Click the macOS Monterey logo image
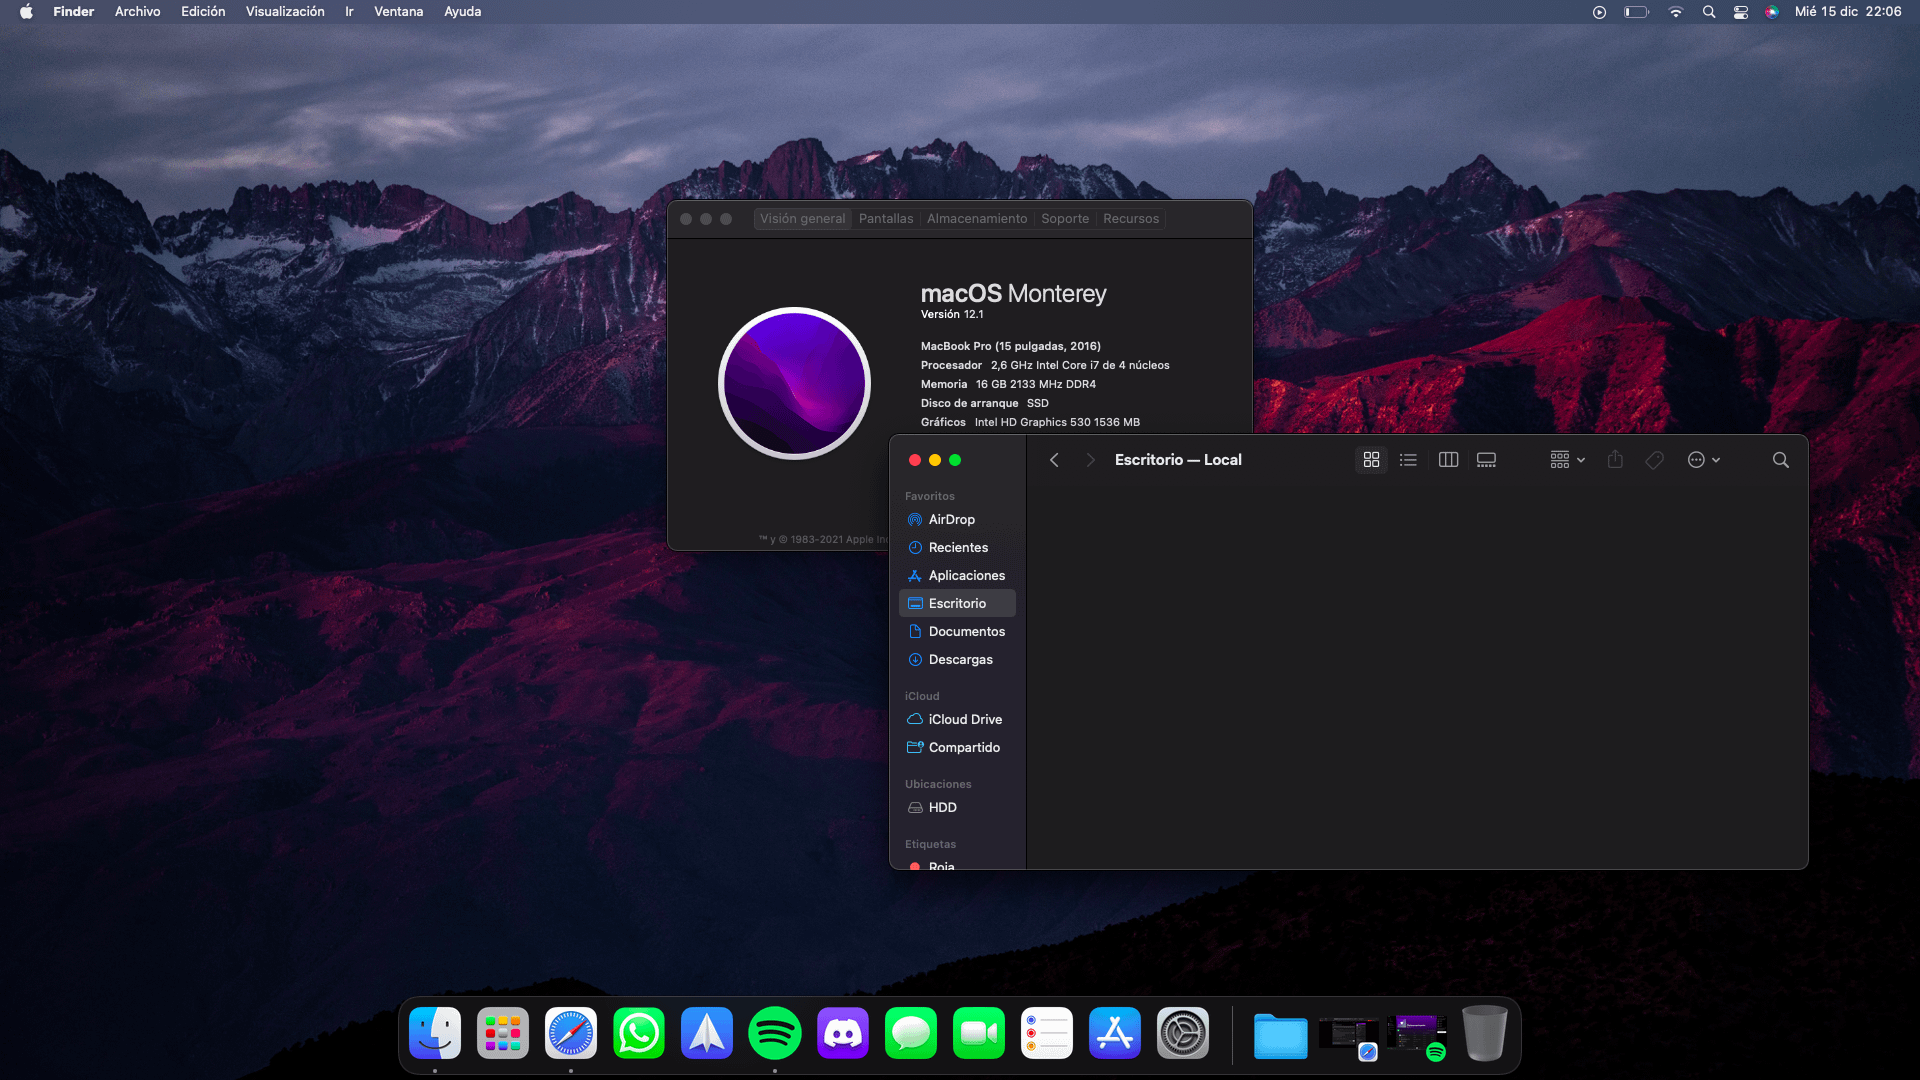 (795, 383)
